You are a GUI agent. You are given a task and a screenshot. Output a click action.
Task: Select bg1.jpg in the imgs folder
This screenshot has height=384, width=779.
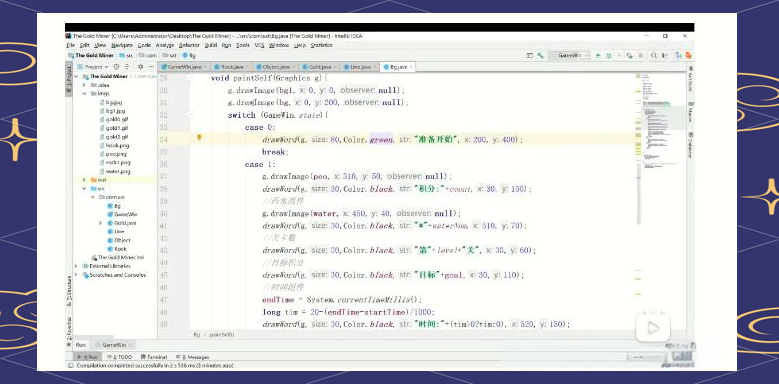(x=112, y=111)
